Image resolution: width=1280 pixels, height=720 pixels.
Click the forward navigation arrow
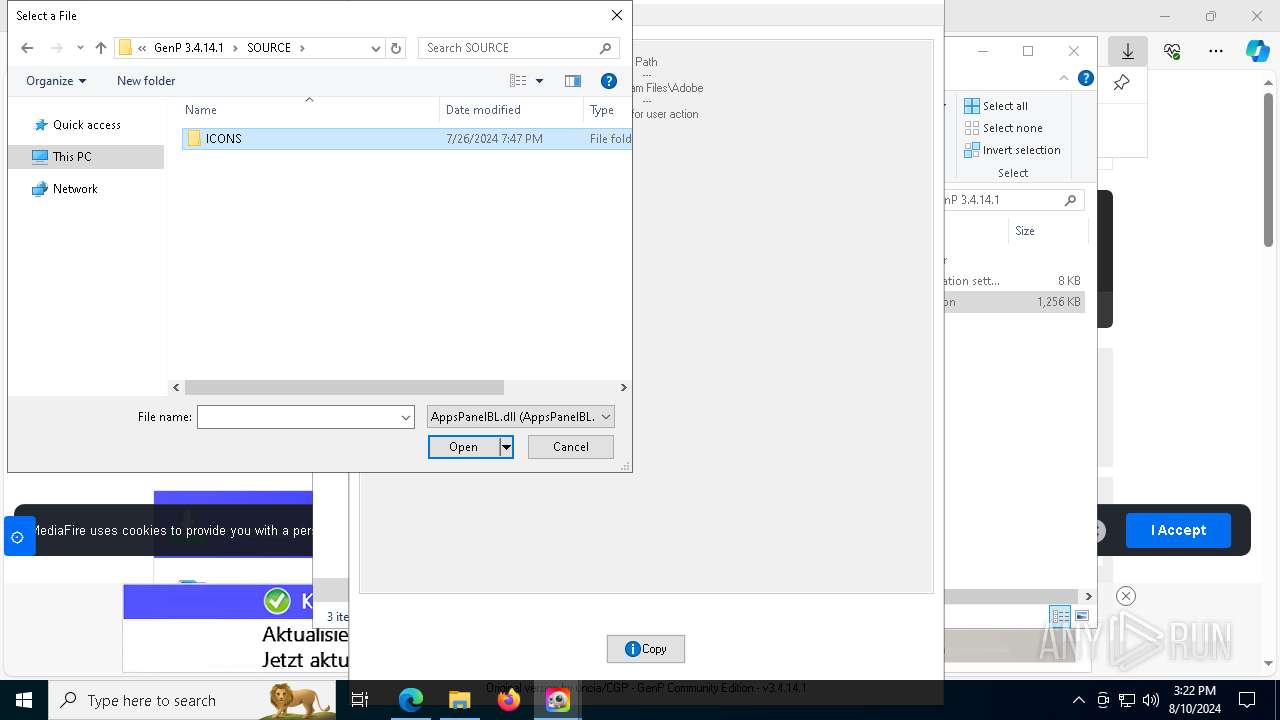pos(56,48)
